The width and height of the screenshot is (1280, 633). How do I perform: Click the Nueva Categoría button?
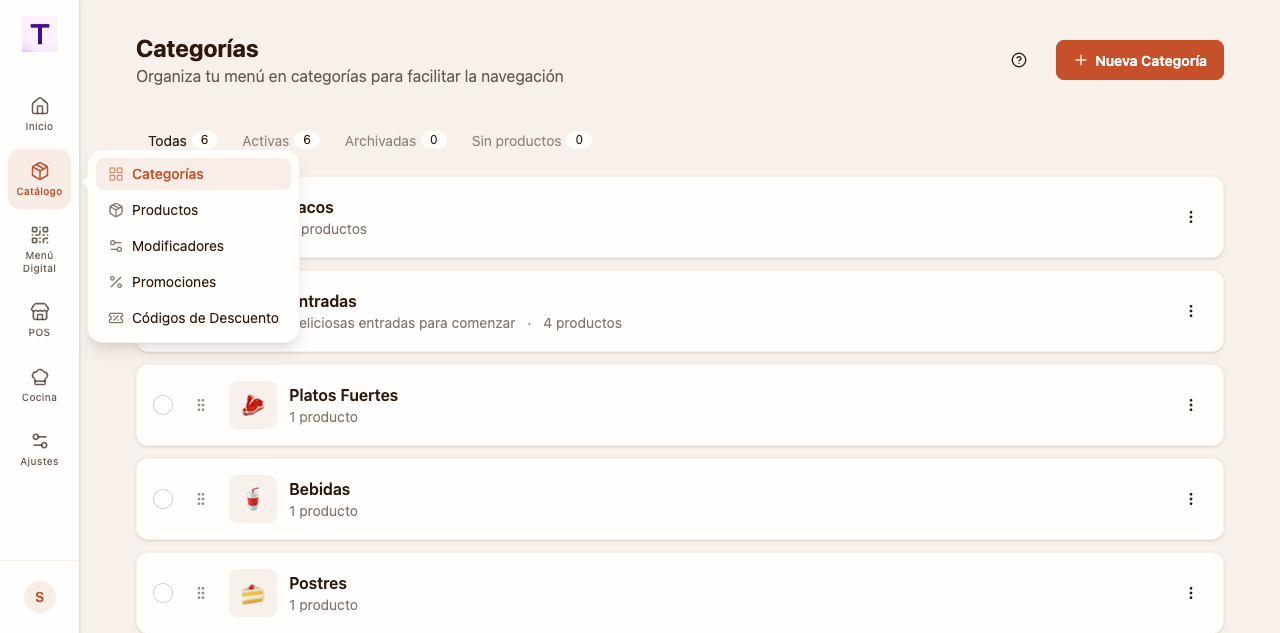(x=1140, y=60)
